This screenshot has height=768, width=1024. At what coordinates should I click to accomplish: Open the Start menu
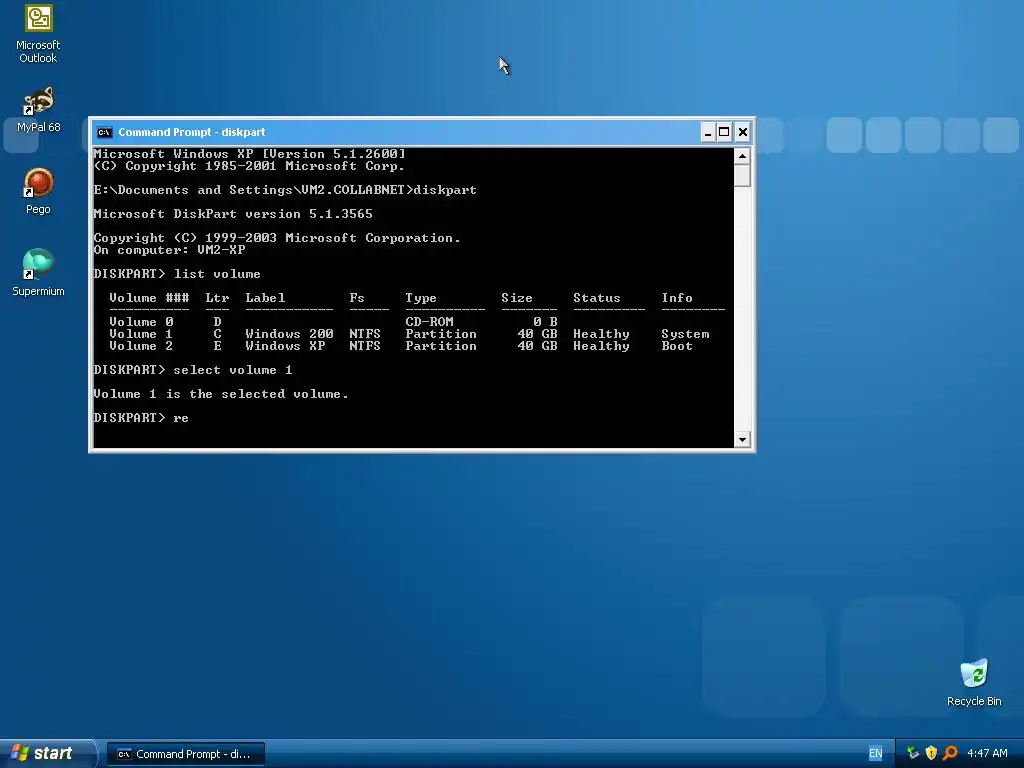48,753
